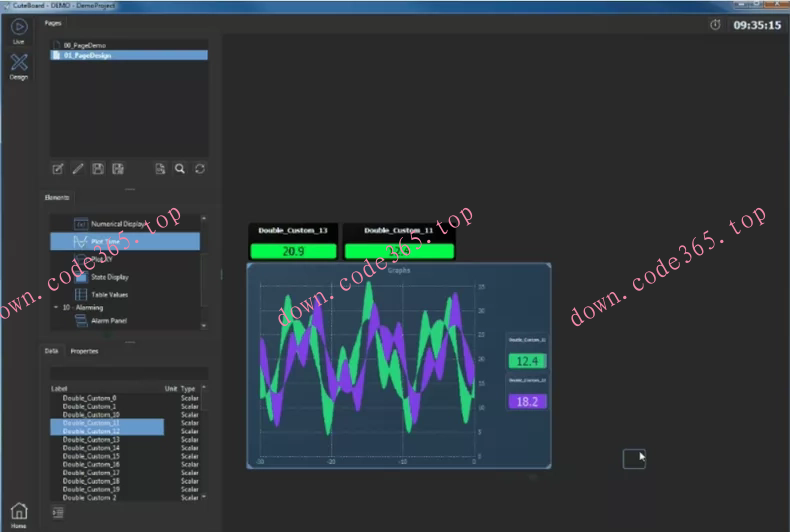The image size is (790, 532).
Task: Switch to Live mode
Action: 19,31
